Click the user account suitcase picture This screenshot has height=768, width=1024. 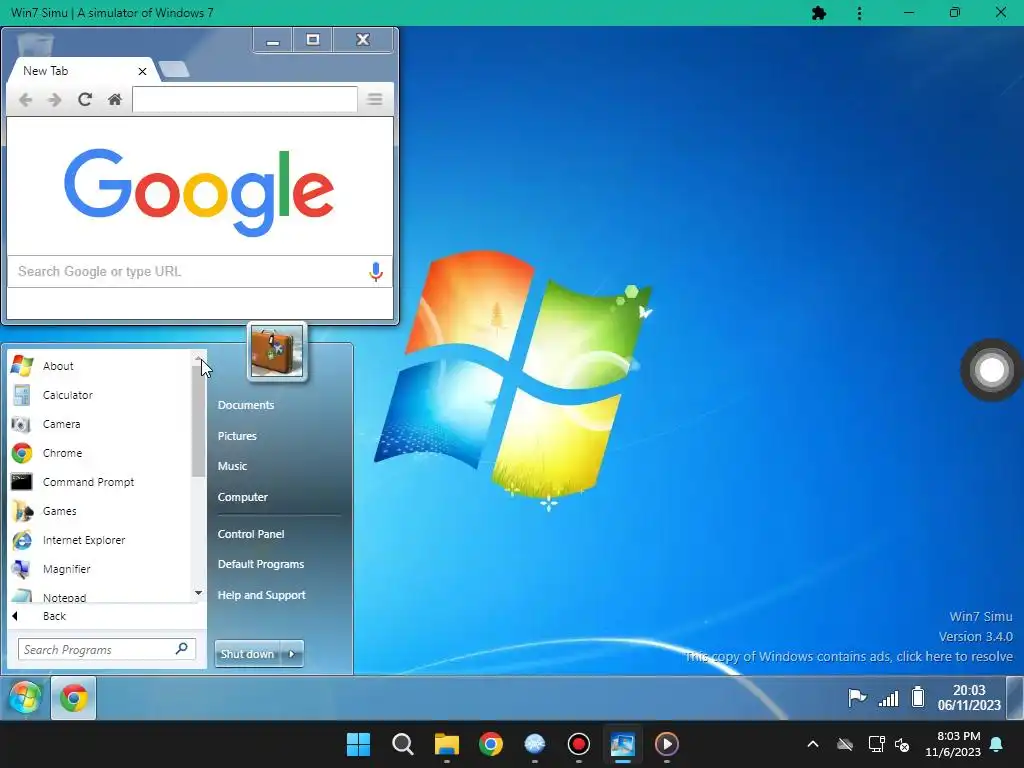(x=277, y=352)
